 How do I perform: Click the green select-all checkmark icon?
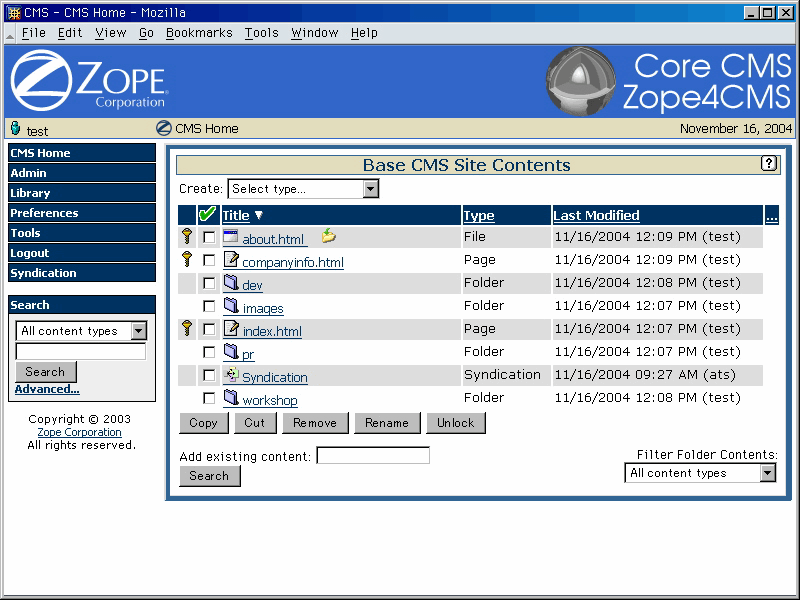coord(208,214)
